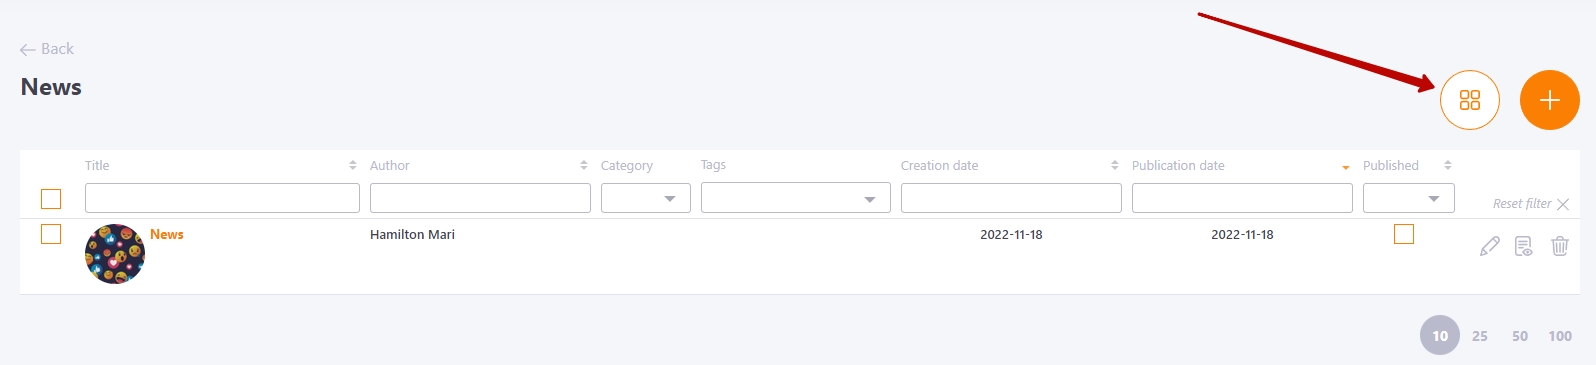Set page size to 25

(1480, 336)
